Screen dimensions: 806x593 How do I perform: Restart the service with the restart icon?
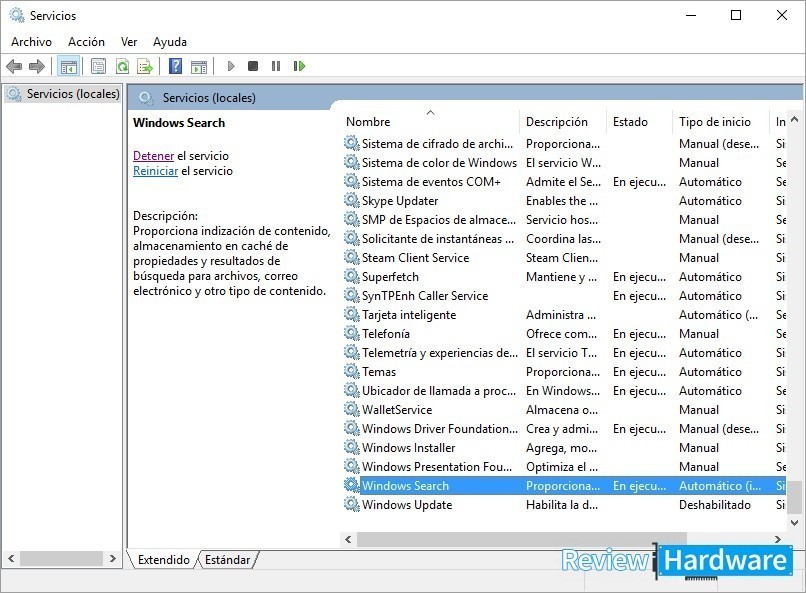click(x=299, y=66)
